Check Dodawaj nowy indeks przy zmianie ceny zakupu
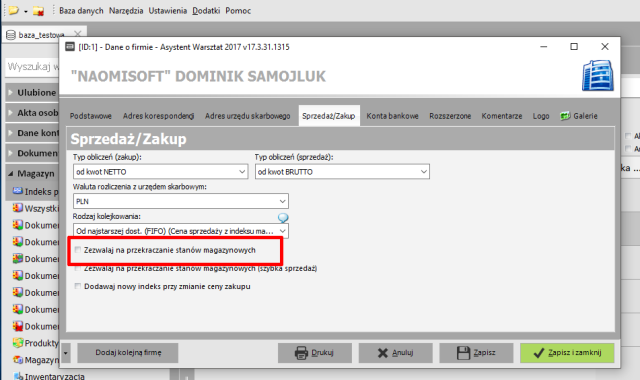 [x=78, y=286]
